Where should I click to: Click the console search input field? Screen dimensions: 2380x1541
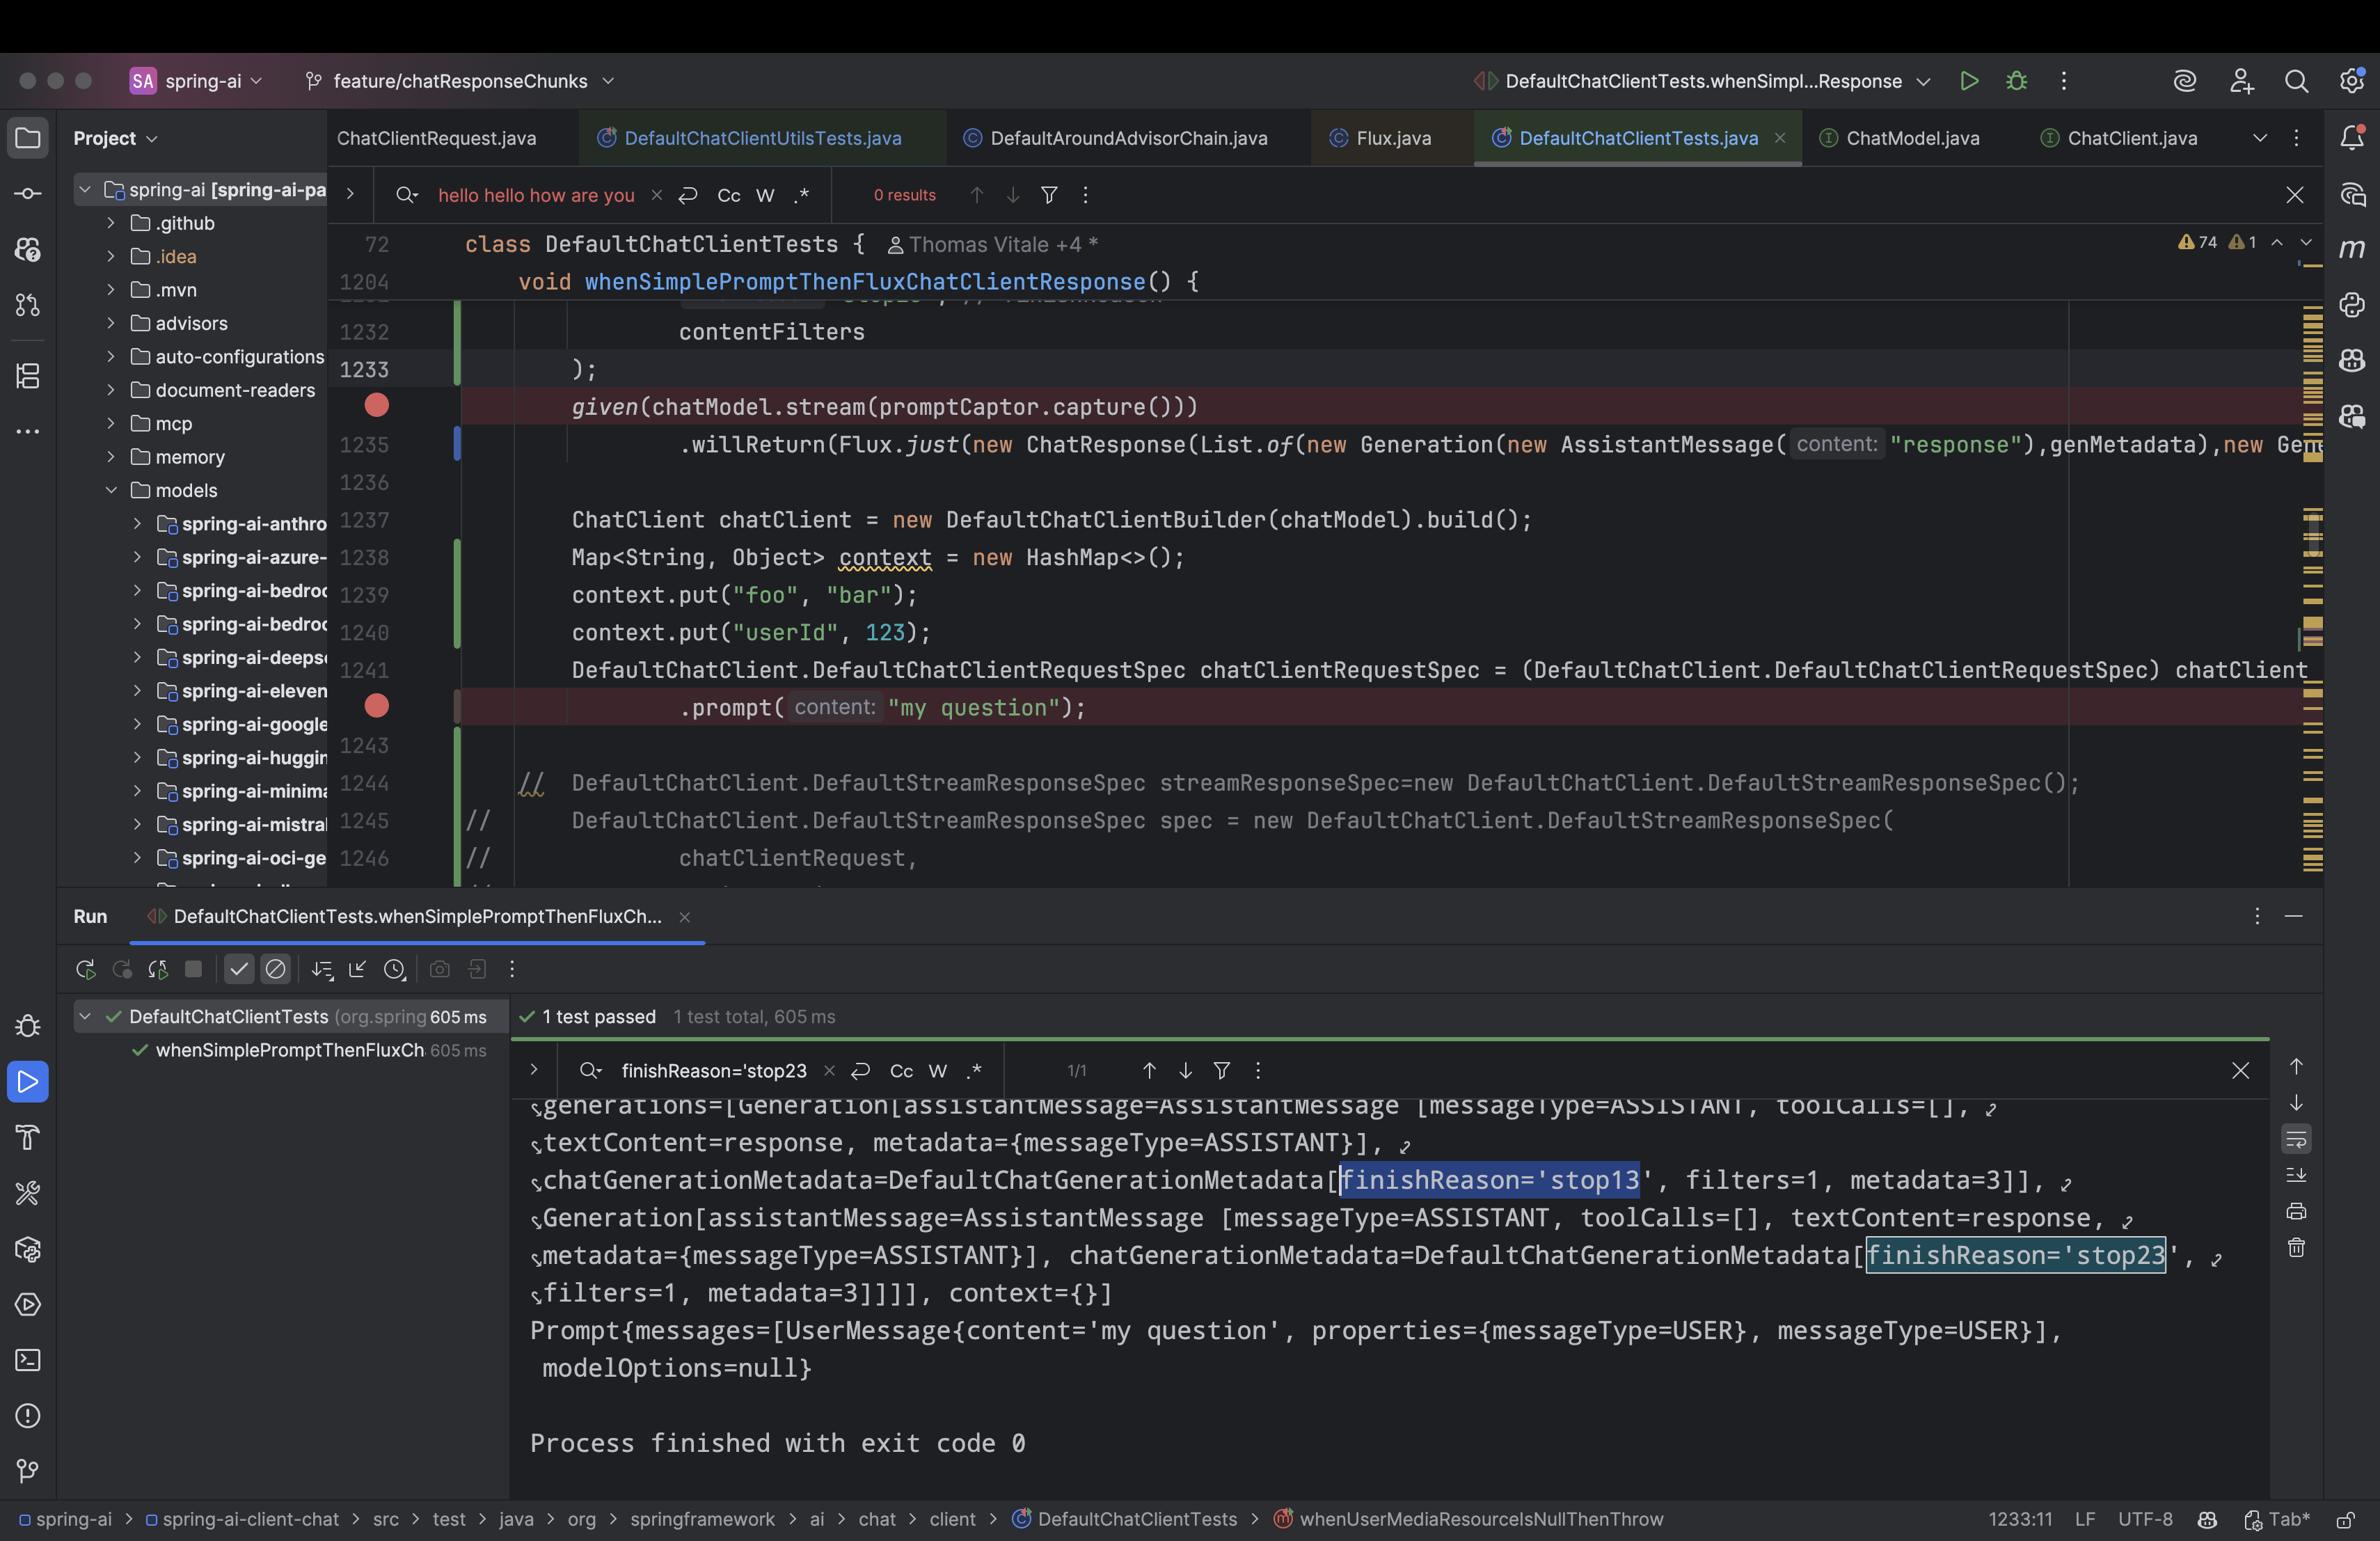coord(714,1071)
